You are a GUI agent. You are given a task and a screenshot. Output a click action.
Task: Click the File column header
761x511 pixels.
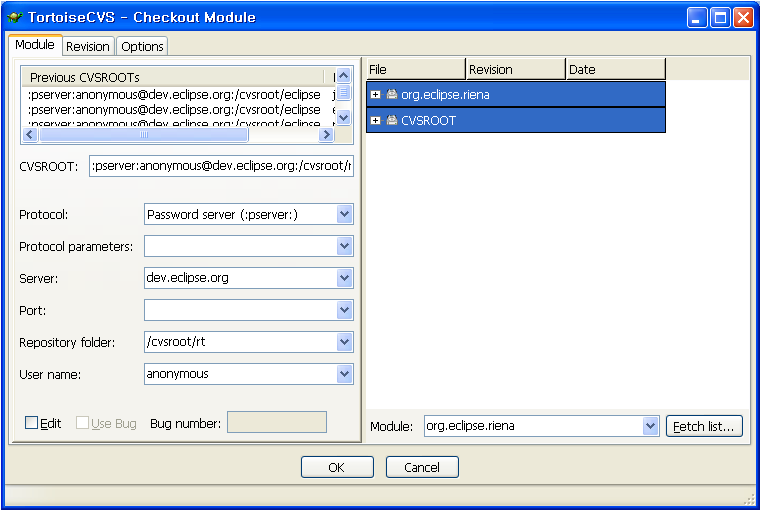416,69
